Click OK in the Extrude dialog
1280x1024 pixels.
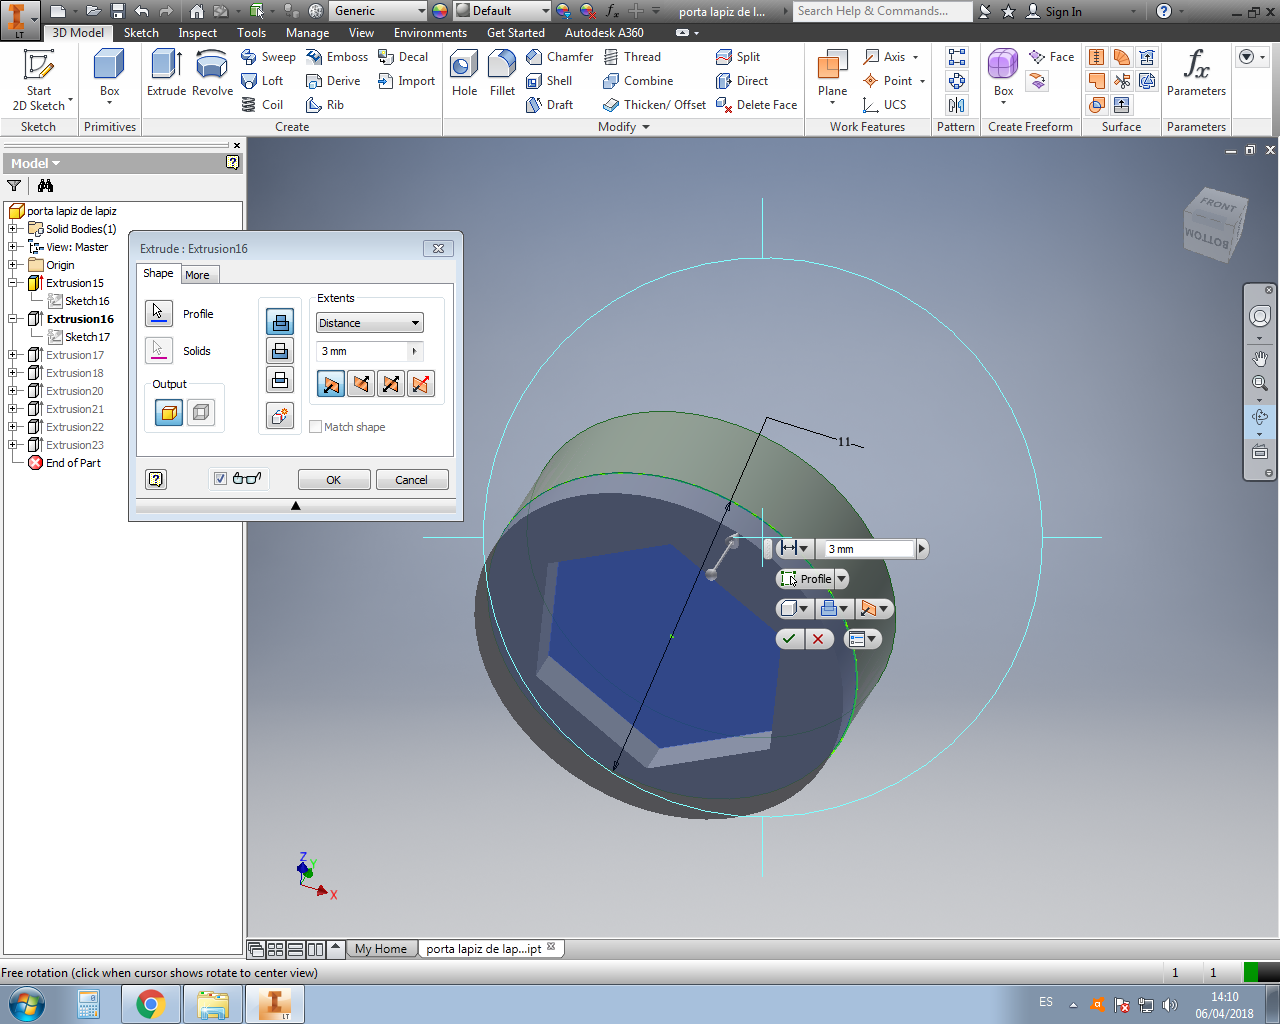(x=334, y=480)
